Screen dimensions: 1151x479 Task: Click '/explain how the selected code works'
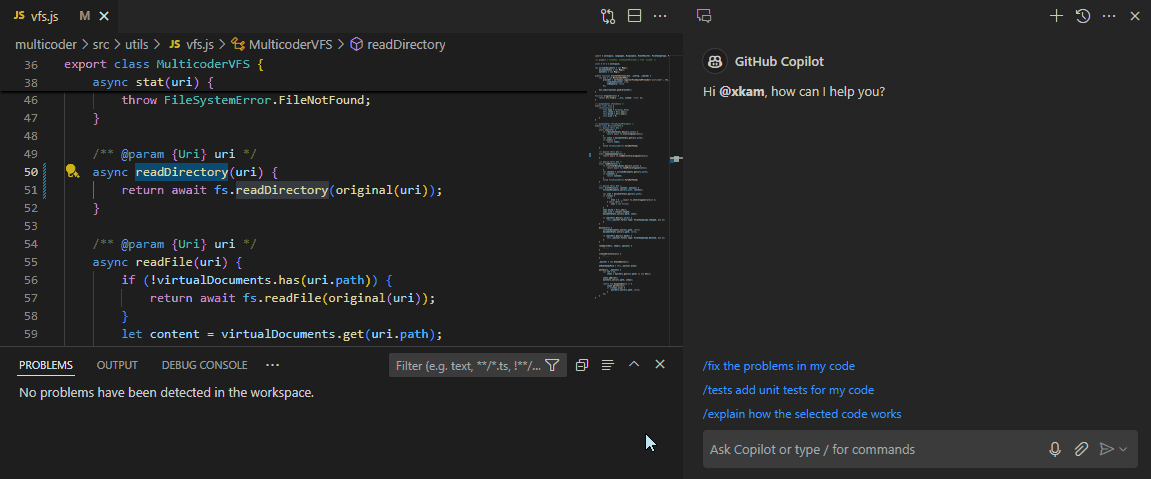click(801, 414)
